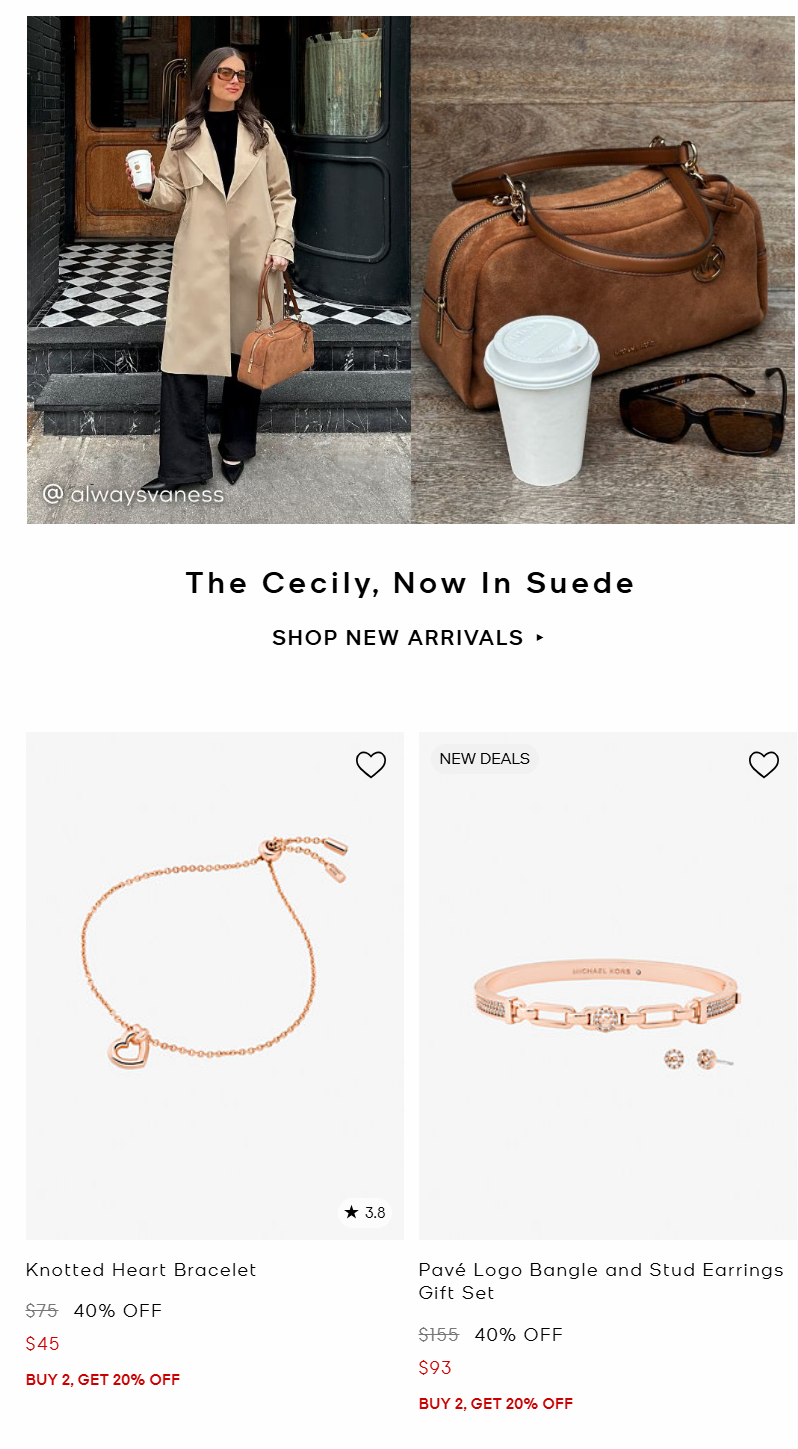Screen dimensions: 798x1449
Task: Click the Knotted Heart Bracelet title
Action: (x=141, y=1270)
